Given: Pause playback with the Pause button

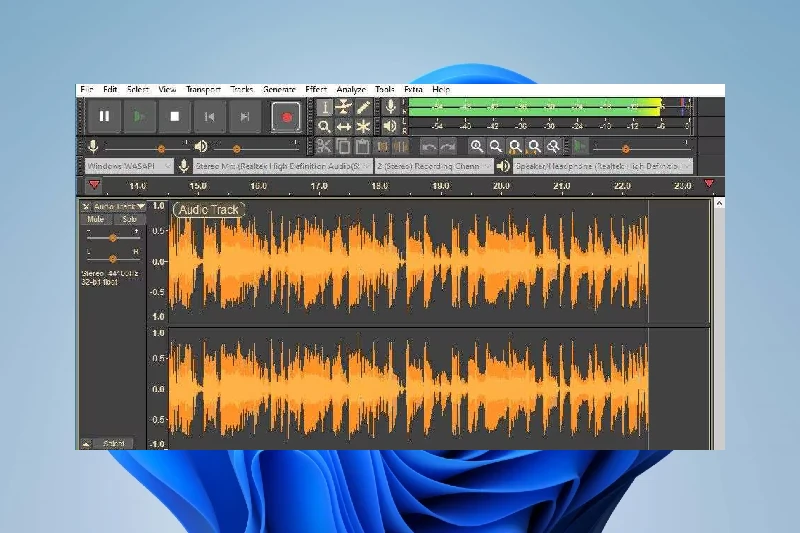Looking at the screenshot, I should coord(104,116).
